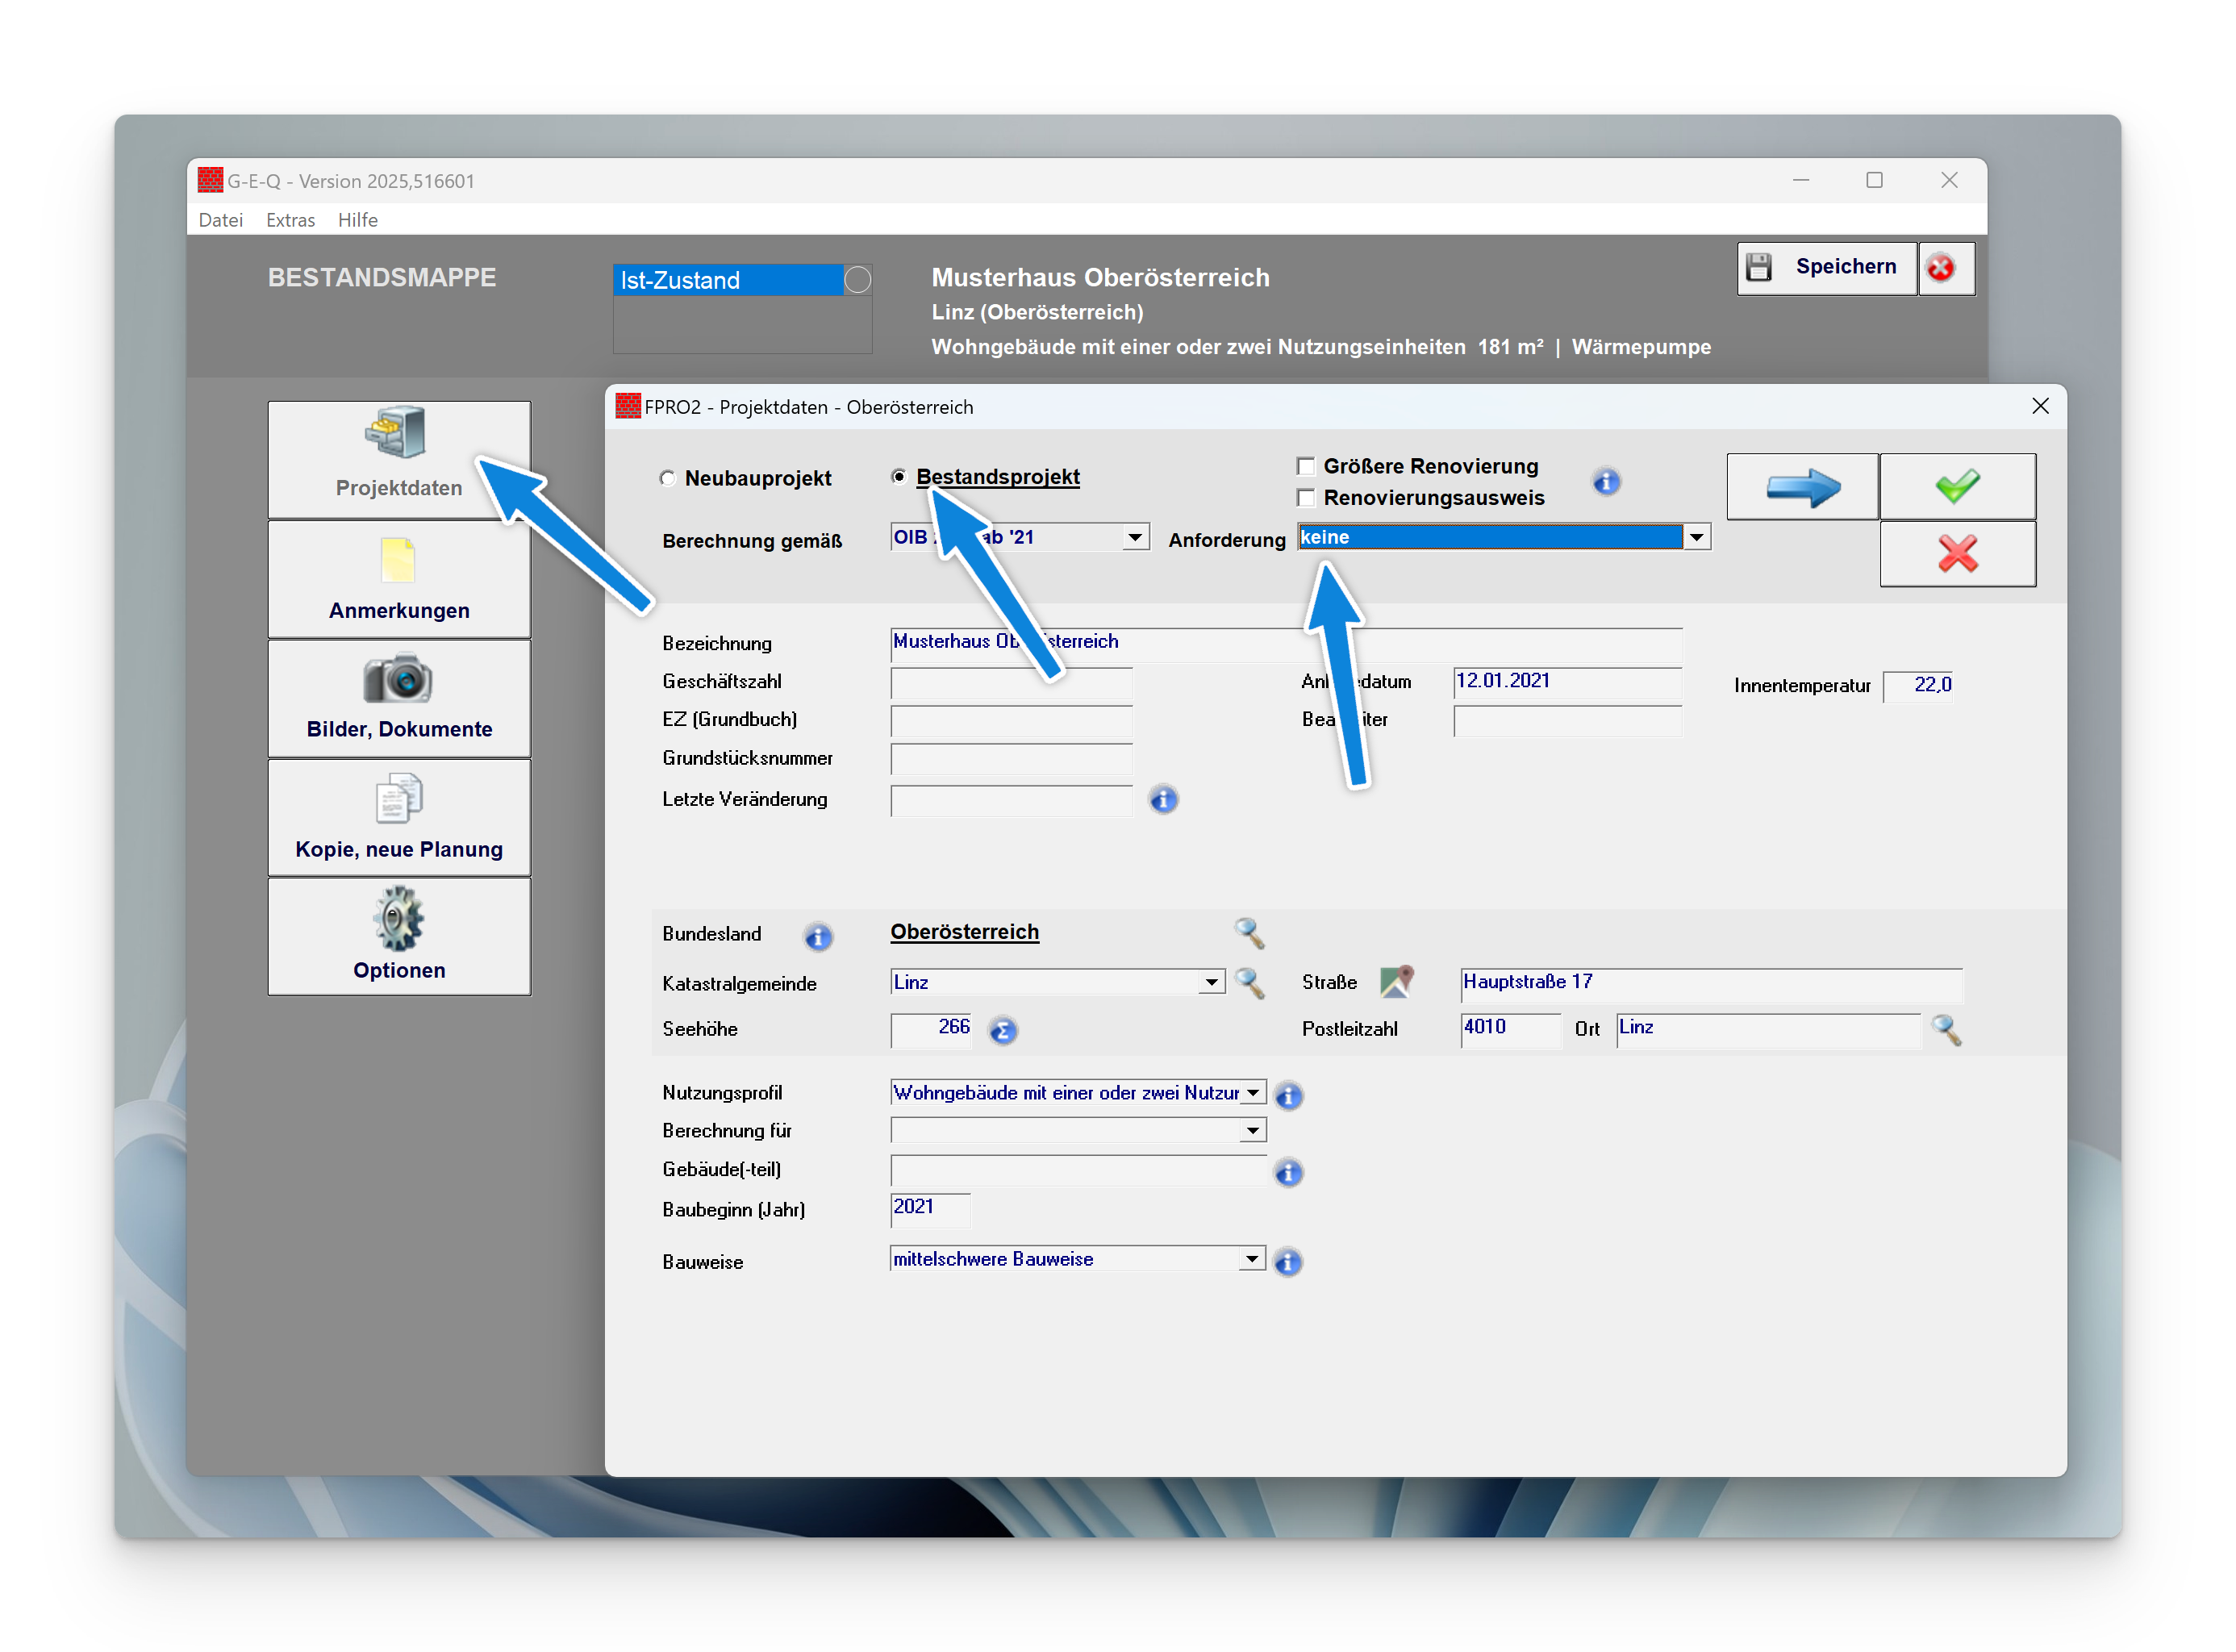Confirm with the green checkmark button

[1956, 487]
